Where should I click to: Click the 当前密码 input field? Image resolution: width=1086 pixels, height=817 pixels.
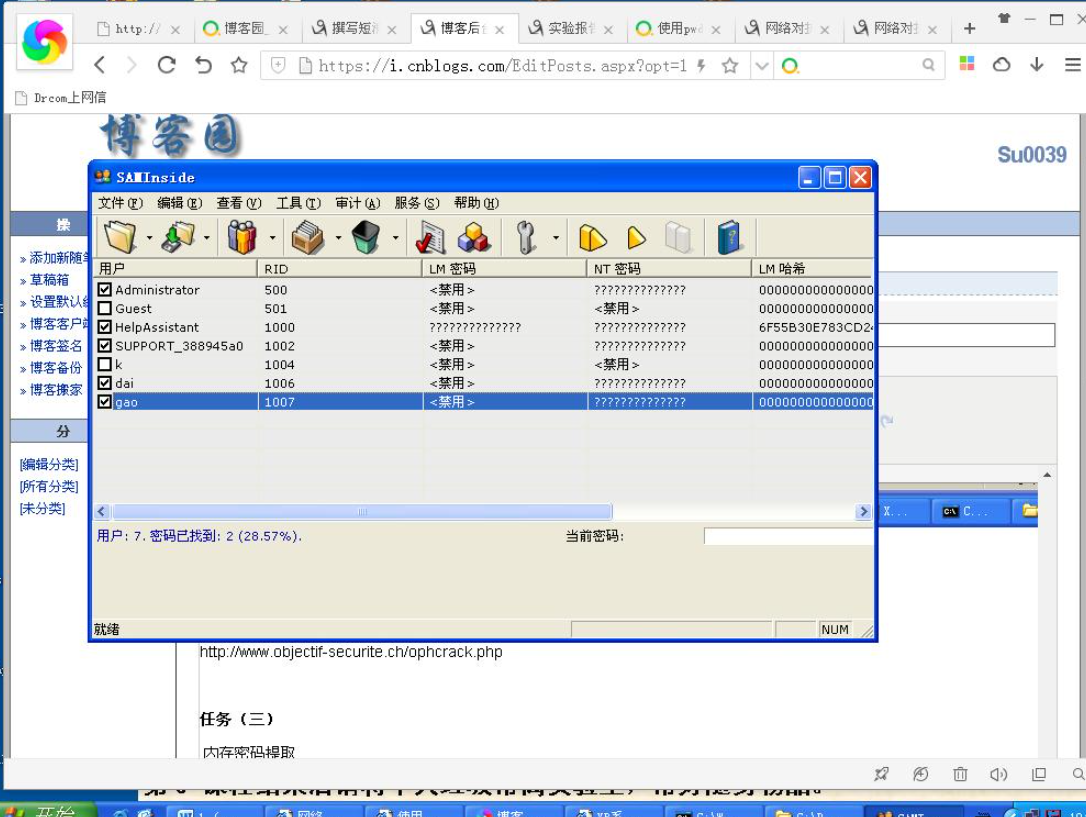pos(788,536)
